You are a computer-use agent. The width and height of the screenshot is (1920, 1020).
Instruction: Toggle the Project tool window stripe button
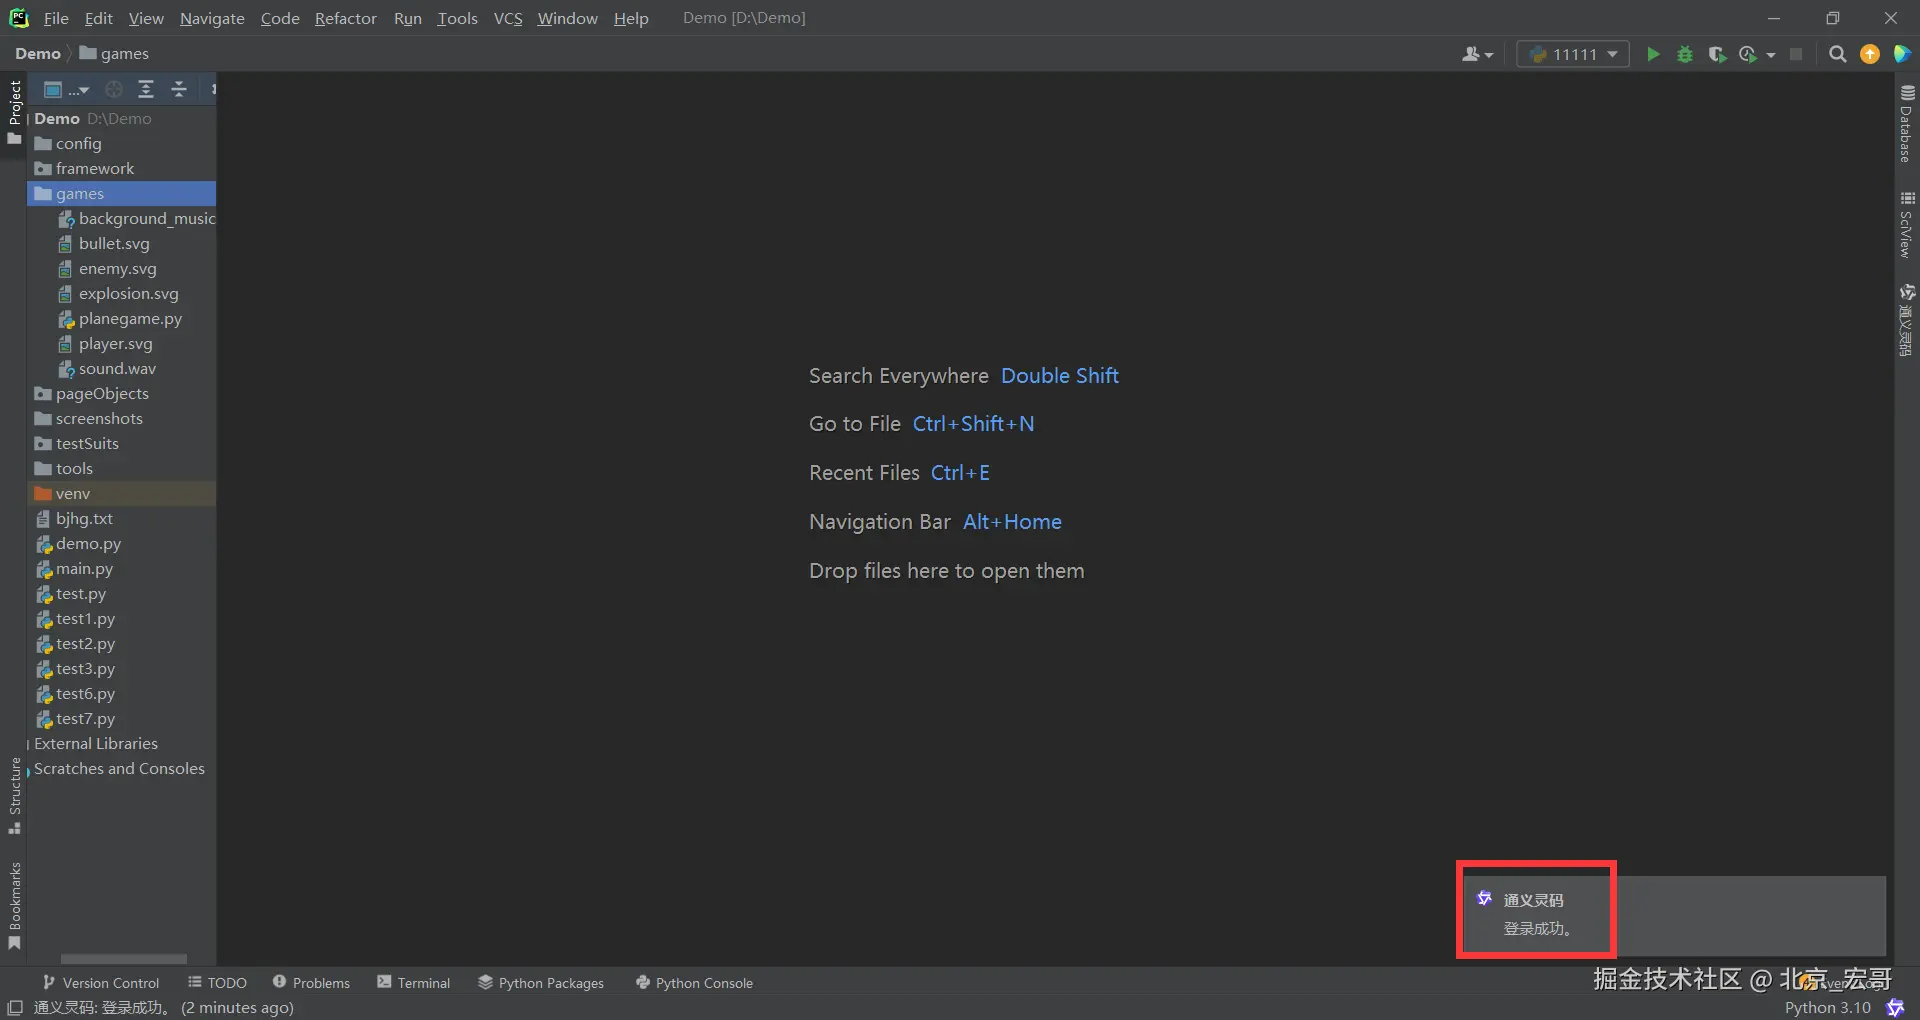click(14, 111)
